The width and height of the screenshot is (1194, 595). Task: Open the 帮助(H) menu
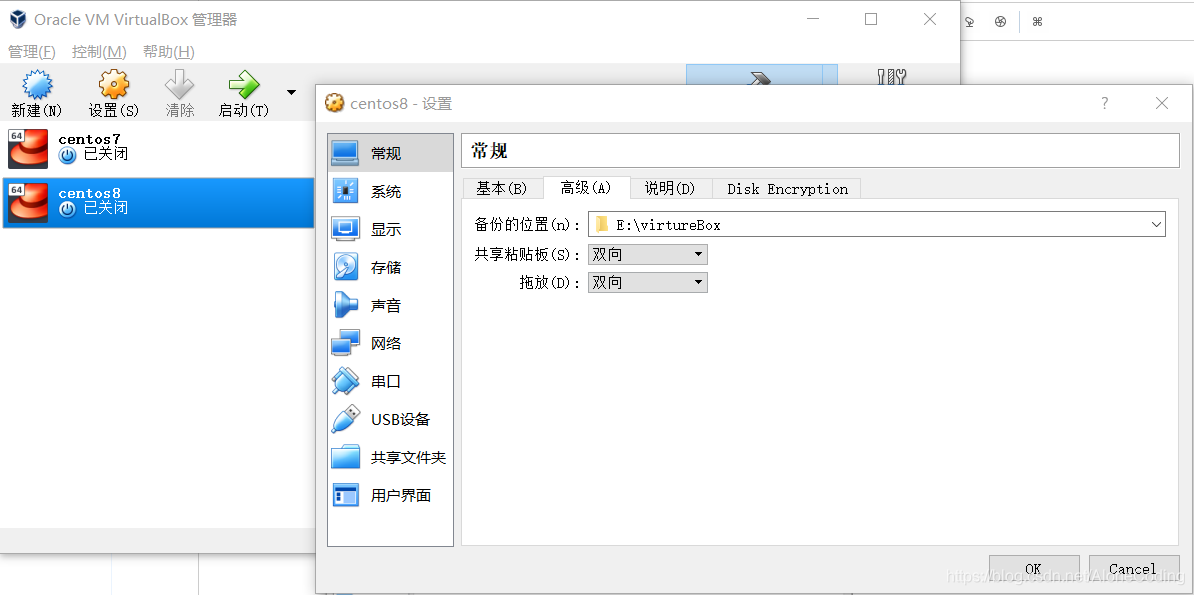click(x=168, y=52)
